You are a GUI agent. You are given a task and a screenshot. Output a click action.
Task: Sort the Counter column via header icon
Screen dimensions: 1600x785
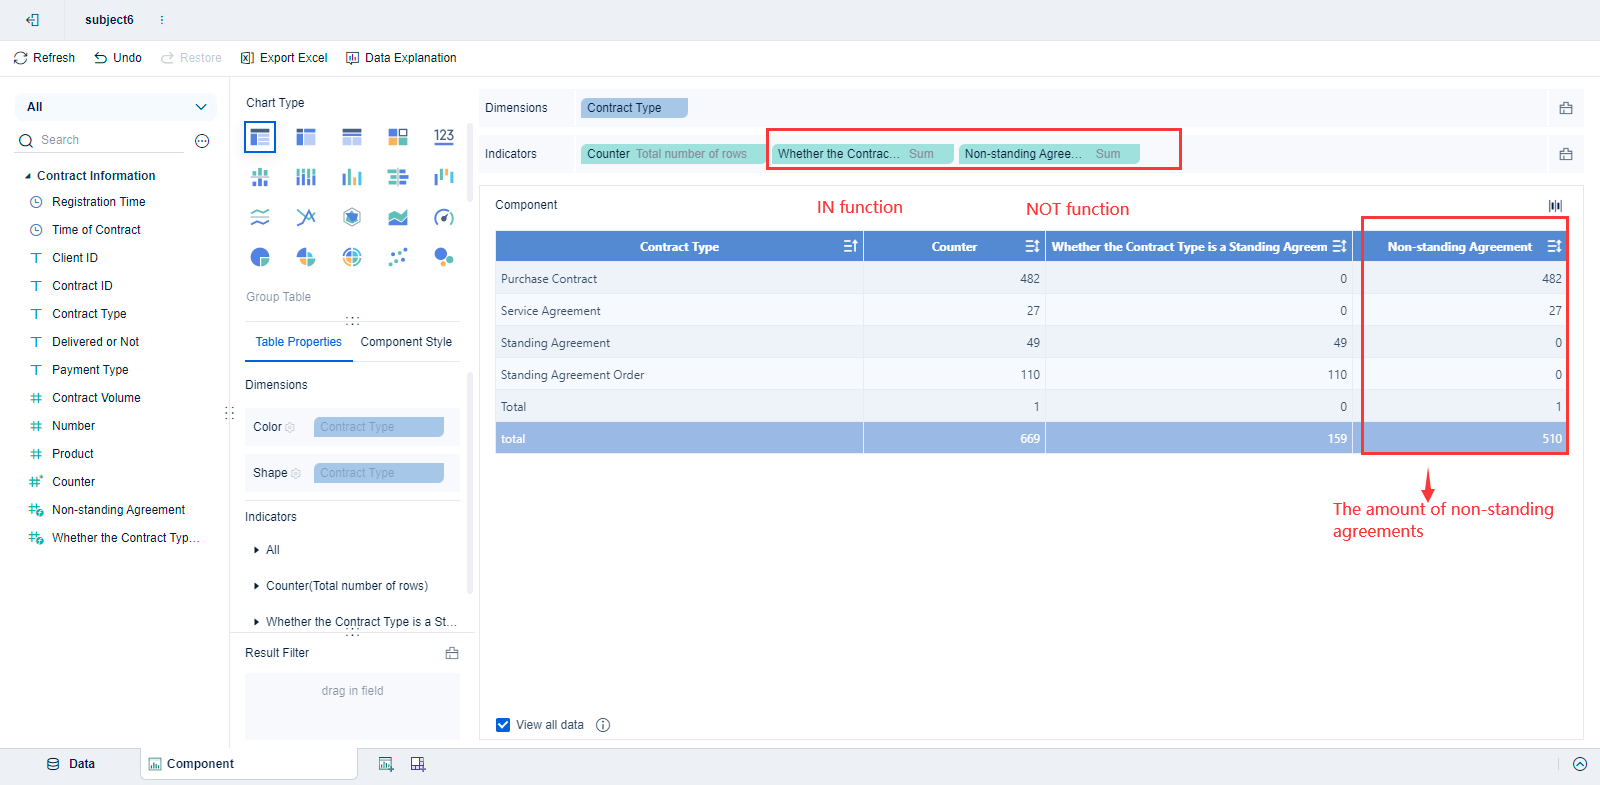click(x=1032, y=246)
